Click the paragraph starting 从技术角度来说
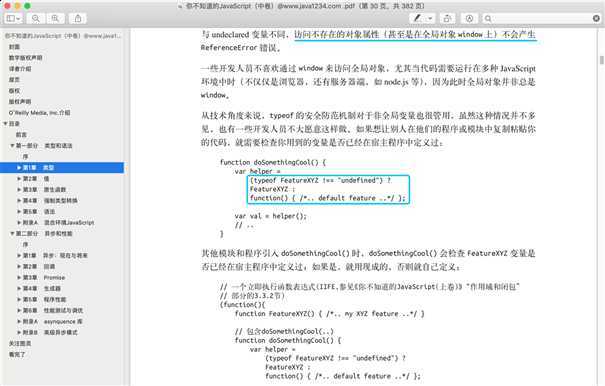Screen dimensions: 605x386 click(368, 129)
